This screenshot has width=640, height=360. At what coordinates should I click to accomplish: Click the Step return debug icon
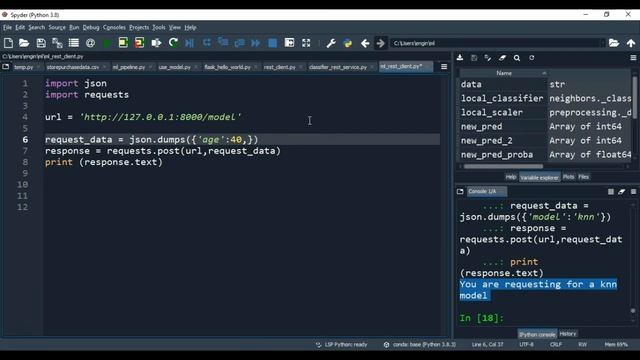pyautogui.click(x=240, y=43)
